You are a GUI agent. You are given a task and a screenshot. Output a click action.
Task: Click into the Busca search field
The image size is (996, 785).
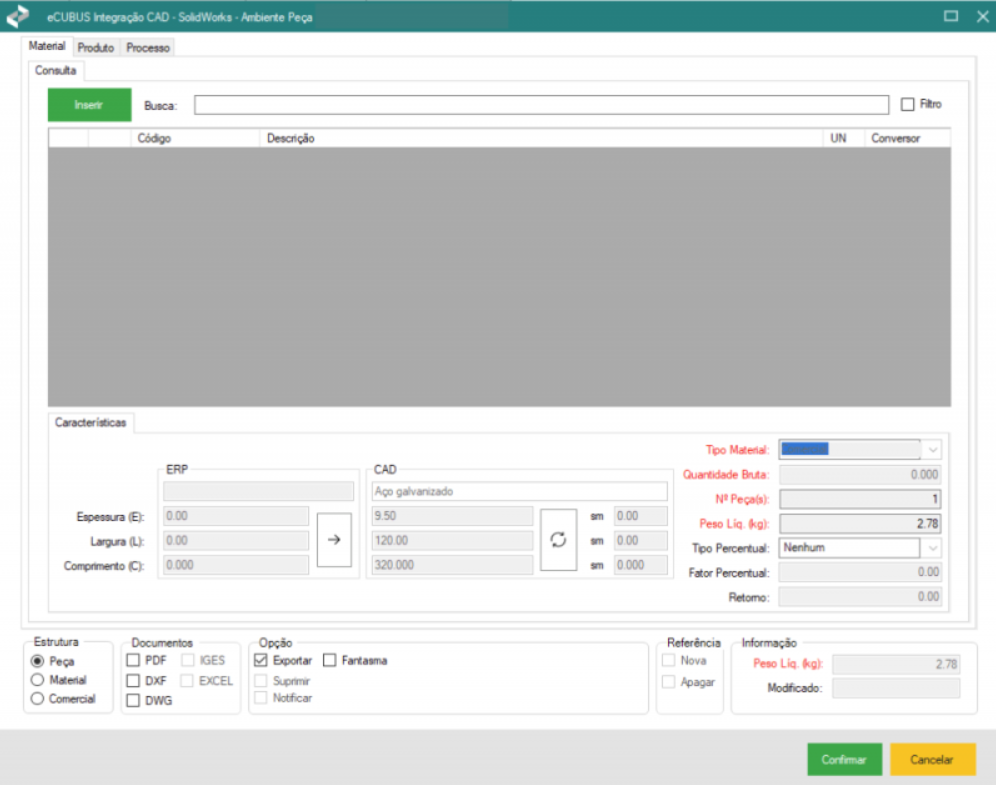pos(540,105)
